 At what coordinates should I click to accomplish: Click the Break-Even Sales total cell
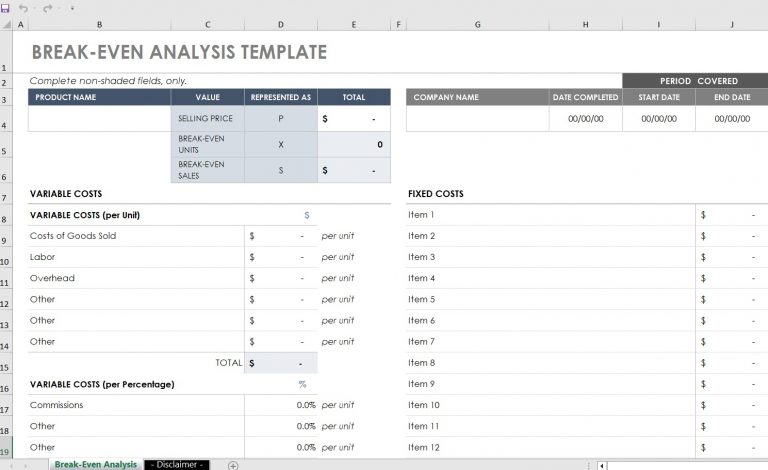coord(354,170)
